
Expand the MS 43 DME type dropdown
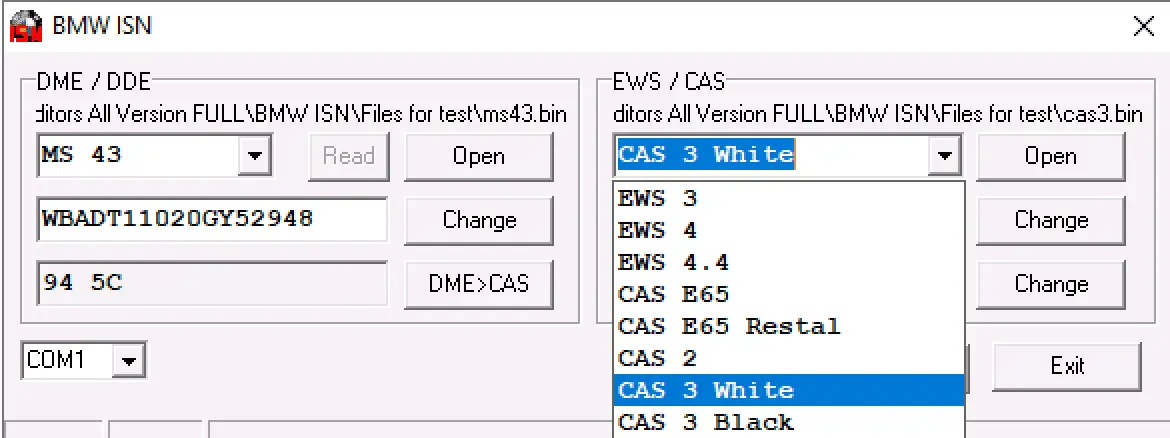[254, 156]
